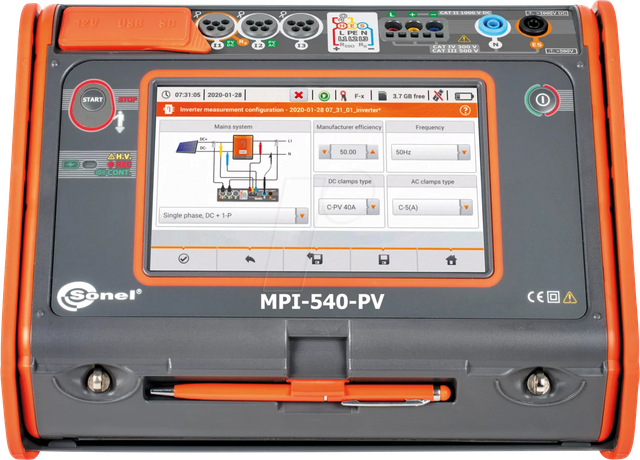Tap the battery level icon
The width and height of the screenshot is (640, 460).
[464, 96]
